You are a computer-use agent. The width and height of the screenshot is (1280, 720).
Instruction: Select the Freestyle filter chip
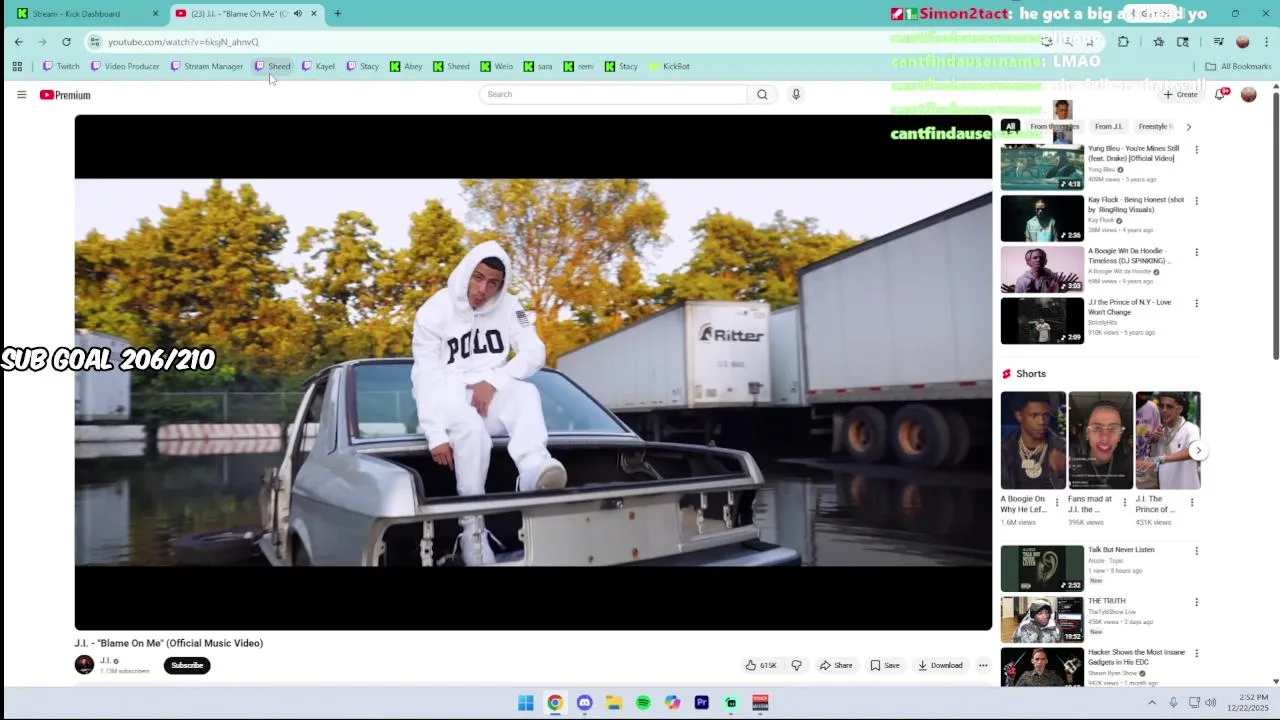click(1155, 127)
